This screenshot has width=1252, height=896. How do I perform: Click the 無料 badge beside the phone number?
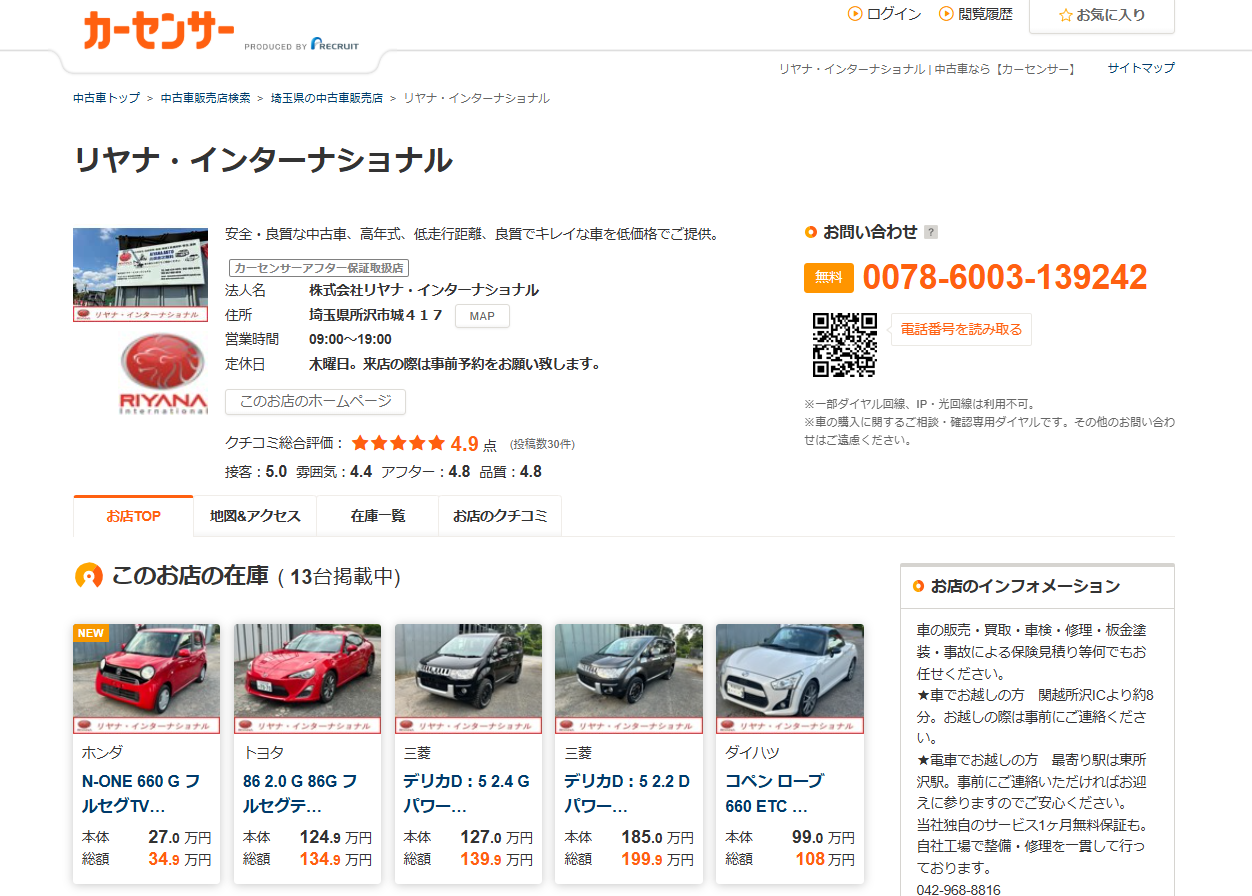(829, 278)
